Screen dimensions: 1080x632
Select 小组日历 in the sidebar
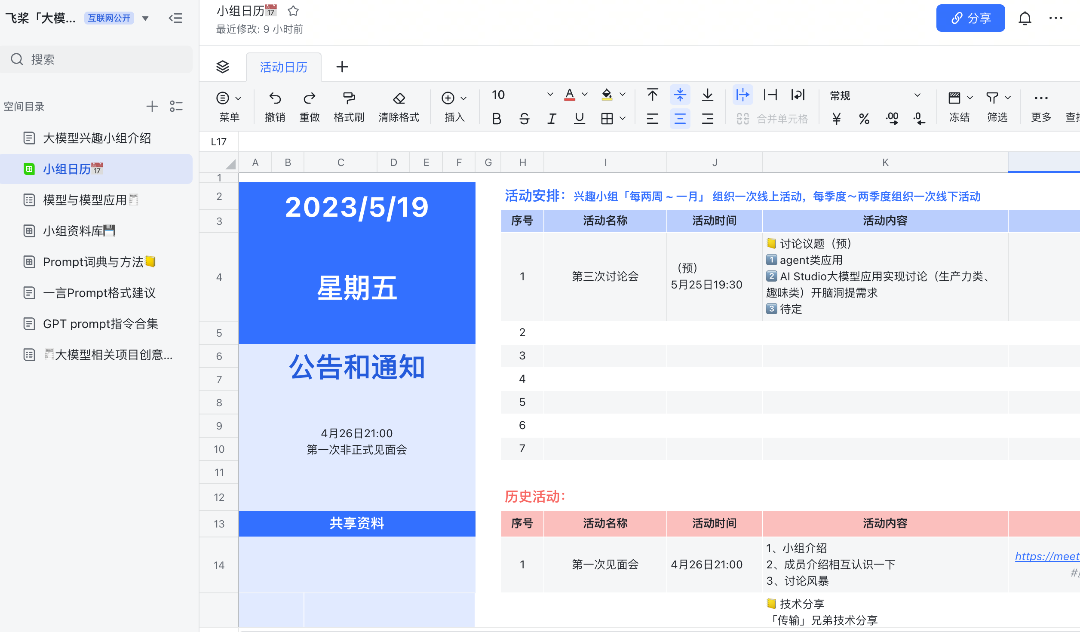[97, 169]
